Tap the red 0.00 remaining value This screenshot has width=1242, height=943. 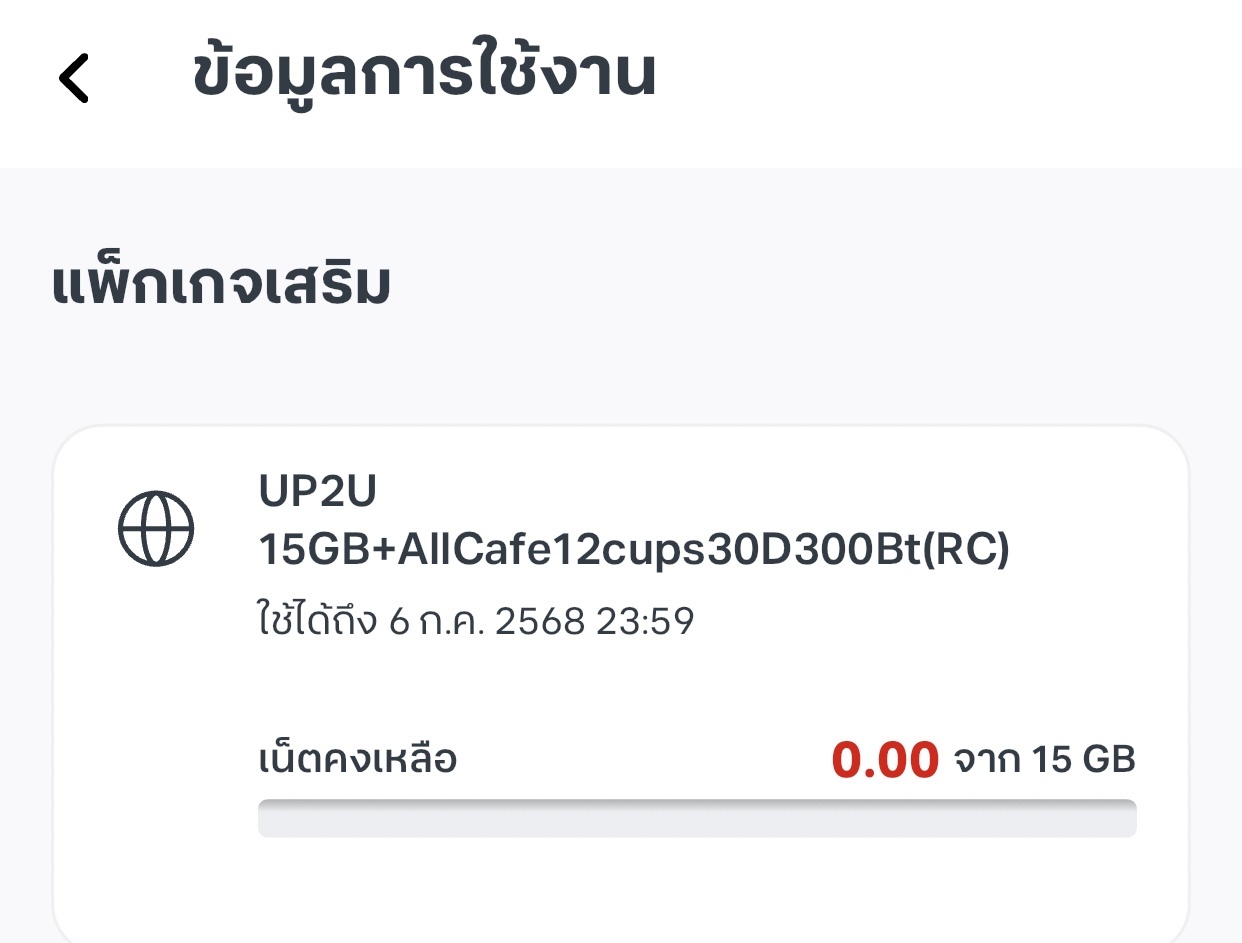point(885,761)
